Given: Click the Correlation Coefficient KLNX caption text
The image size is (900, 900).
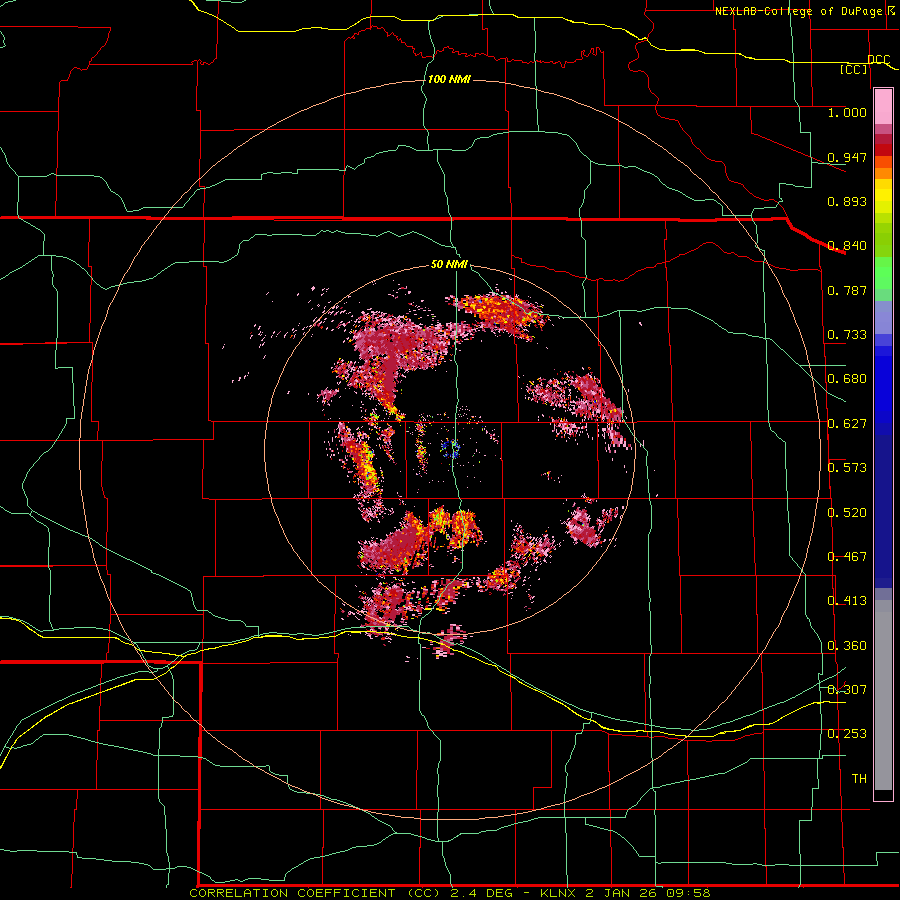Looking at the screenshot, I should click(x=449, y=893).
